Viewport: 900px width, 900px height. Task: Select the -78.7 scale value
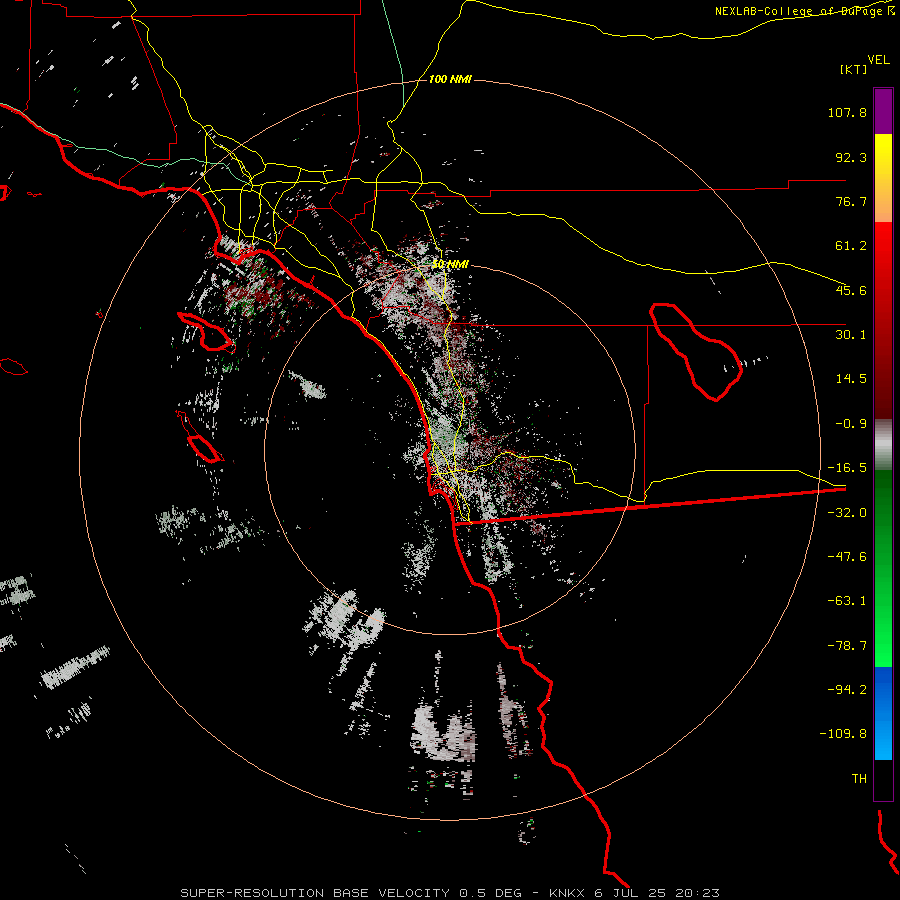pyautogui.click(x=847, y=646)
